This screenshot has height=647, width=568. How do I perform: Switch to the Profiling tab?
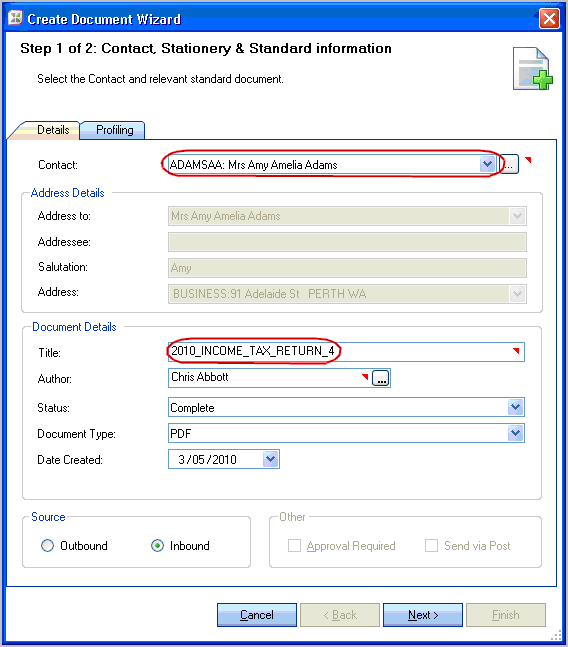113,130
